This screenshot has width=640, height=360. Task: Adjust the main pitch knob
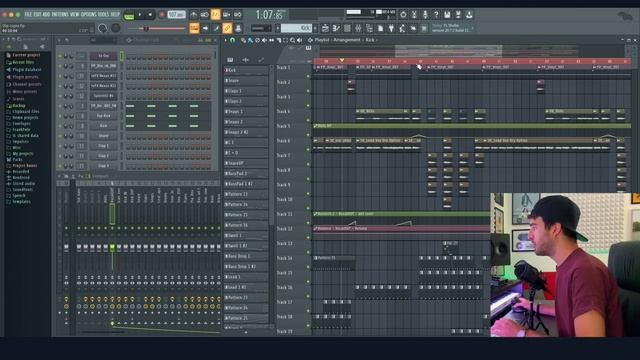(116, 28)
